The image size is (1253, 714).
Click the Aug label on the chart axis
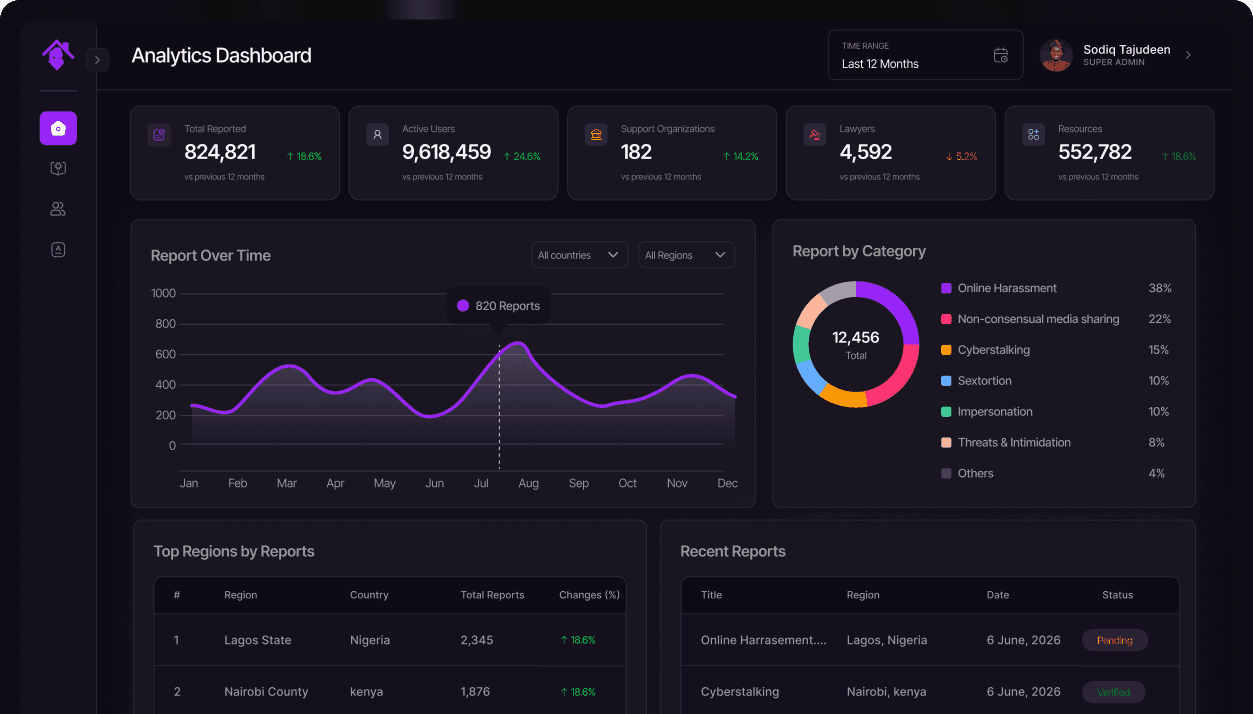click(x=529, y=483)
